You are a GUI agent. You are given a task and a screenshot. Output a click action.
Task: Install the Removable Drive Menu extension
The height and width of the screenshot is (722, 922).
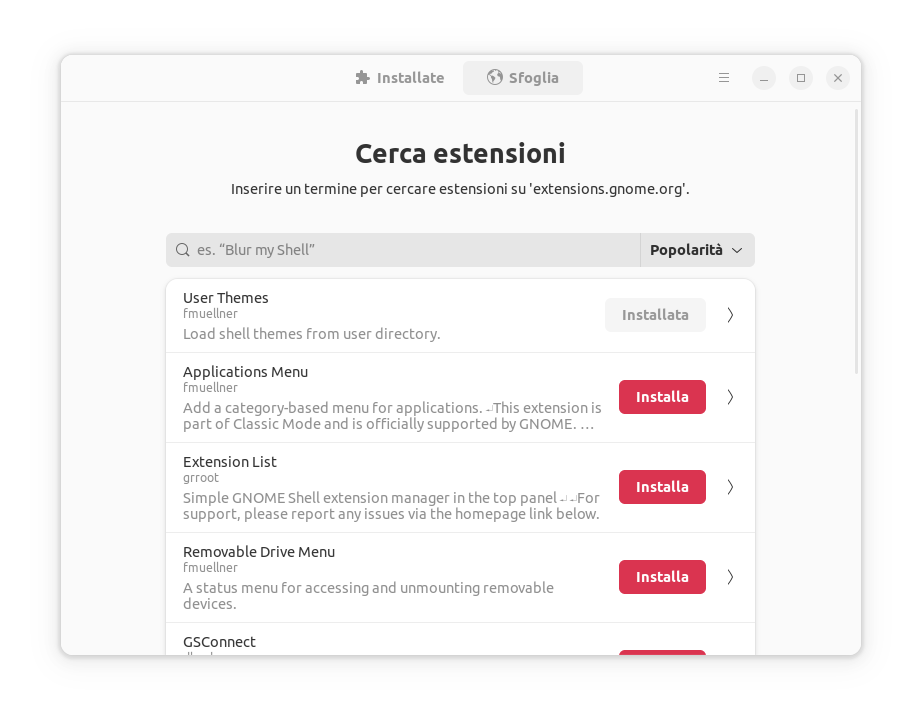[662, 577]
